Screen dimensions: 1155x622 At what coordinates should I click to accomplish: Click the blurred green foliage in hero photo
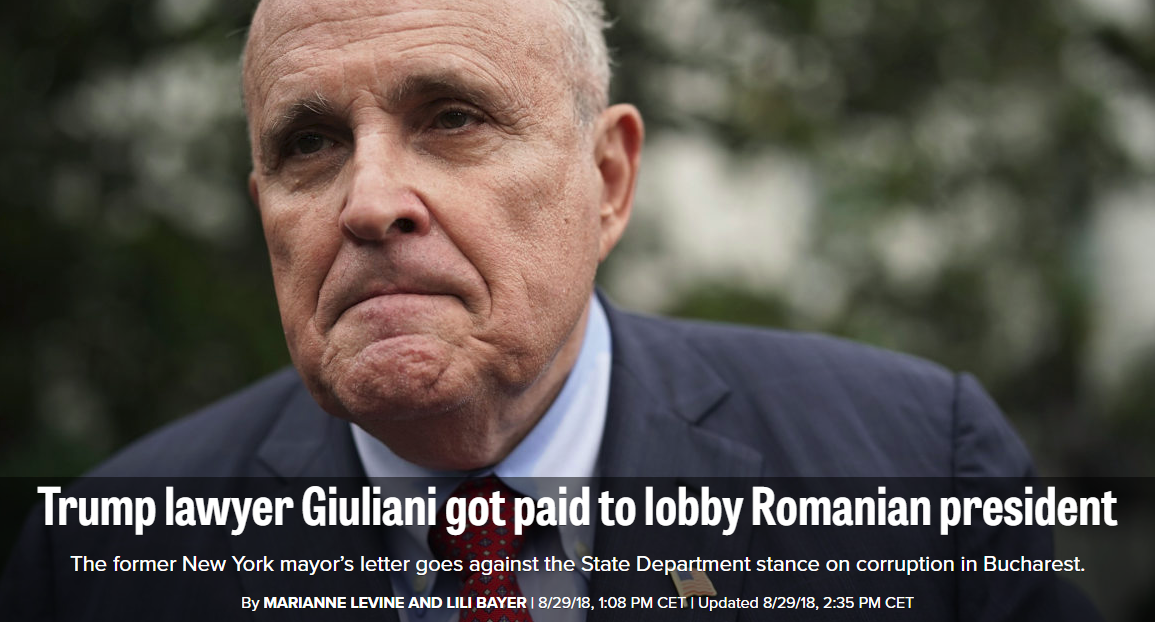pyautogui.click(x=884, y=184)
